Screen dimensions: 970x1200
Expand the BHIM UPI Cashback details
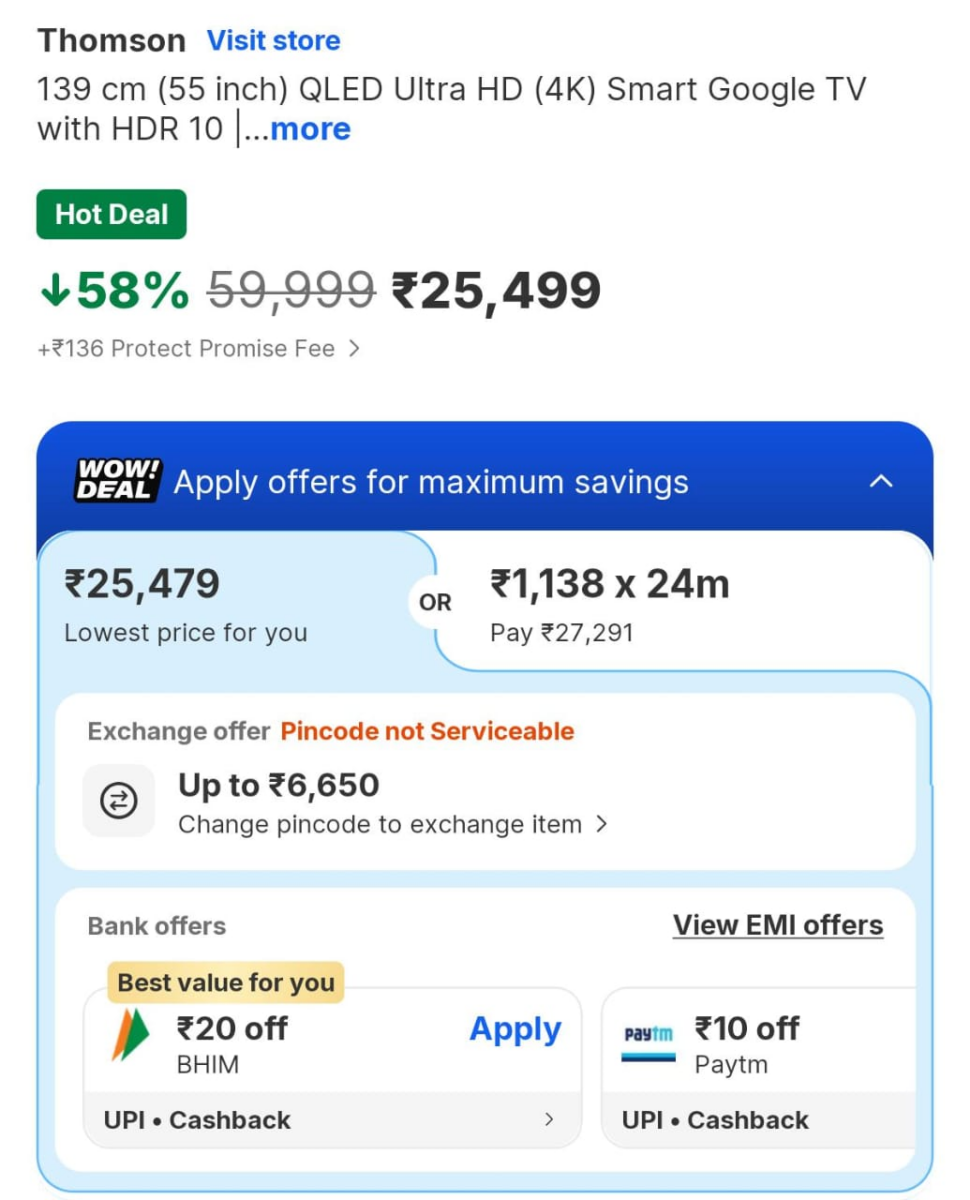330,1120
